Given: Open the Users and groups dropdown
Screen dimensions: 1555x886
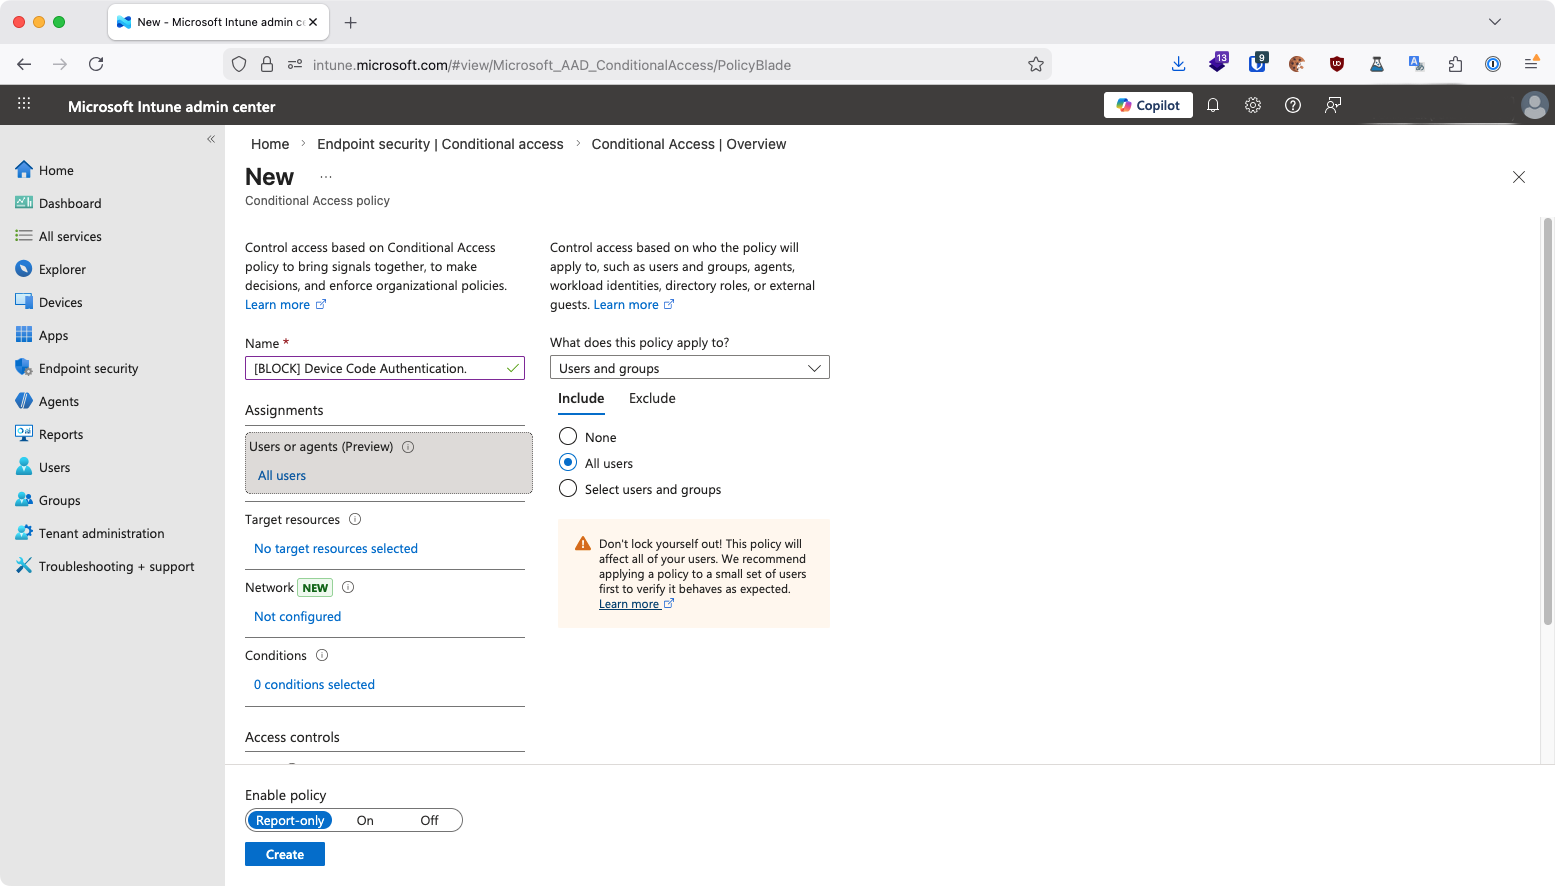Looking at the screenshot, I should [x=690, y=368].
